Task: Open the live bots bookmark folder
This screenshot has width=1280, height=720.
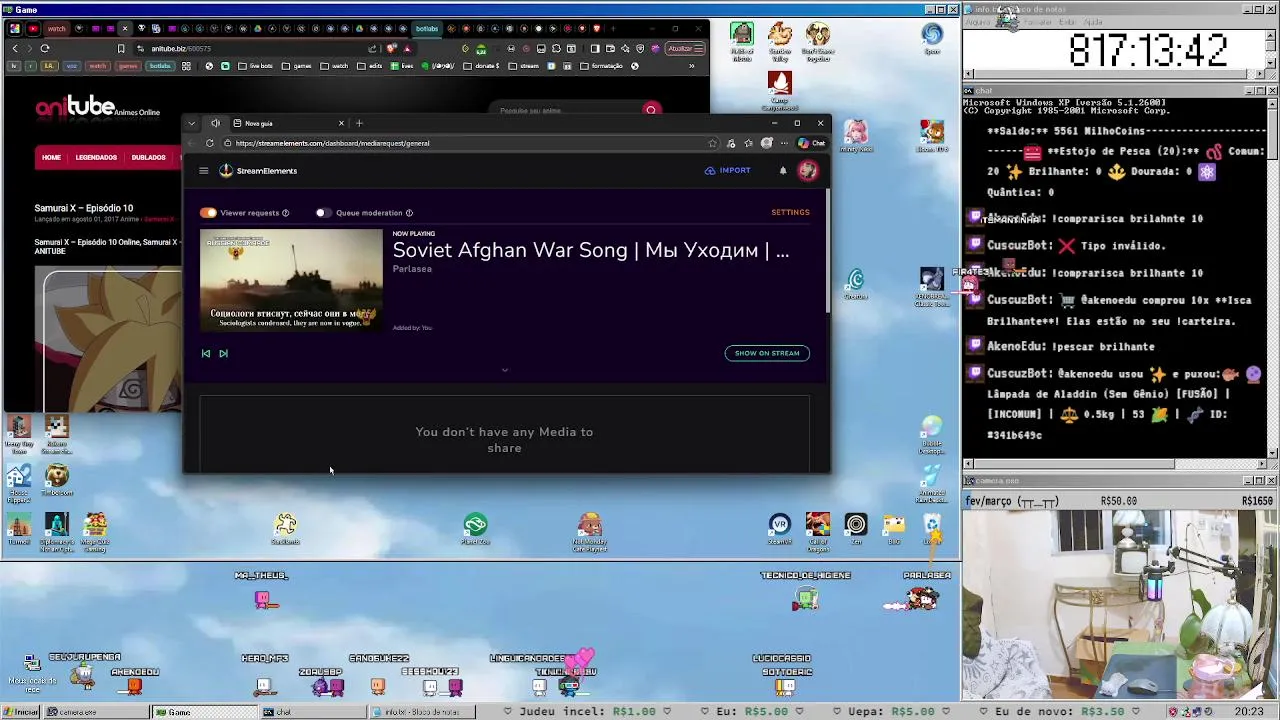Action: (x=255, y=66)
